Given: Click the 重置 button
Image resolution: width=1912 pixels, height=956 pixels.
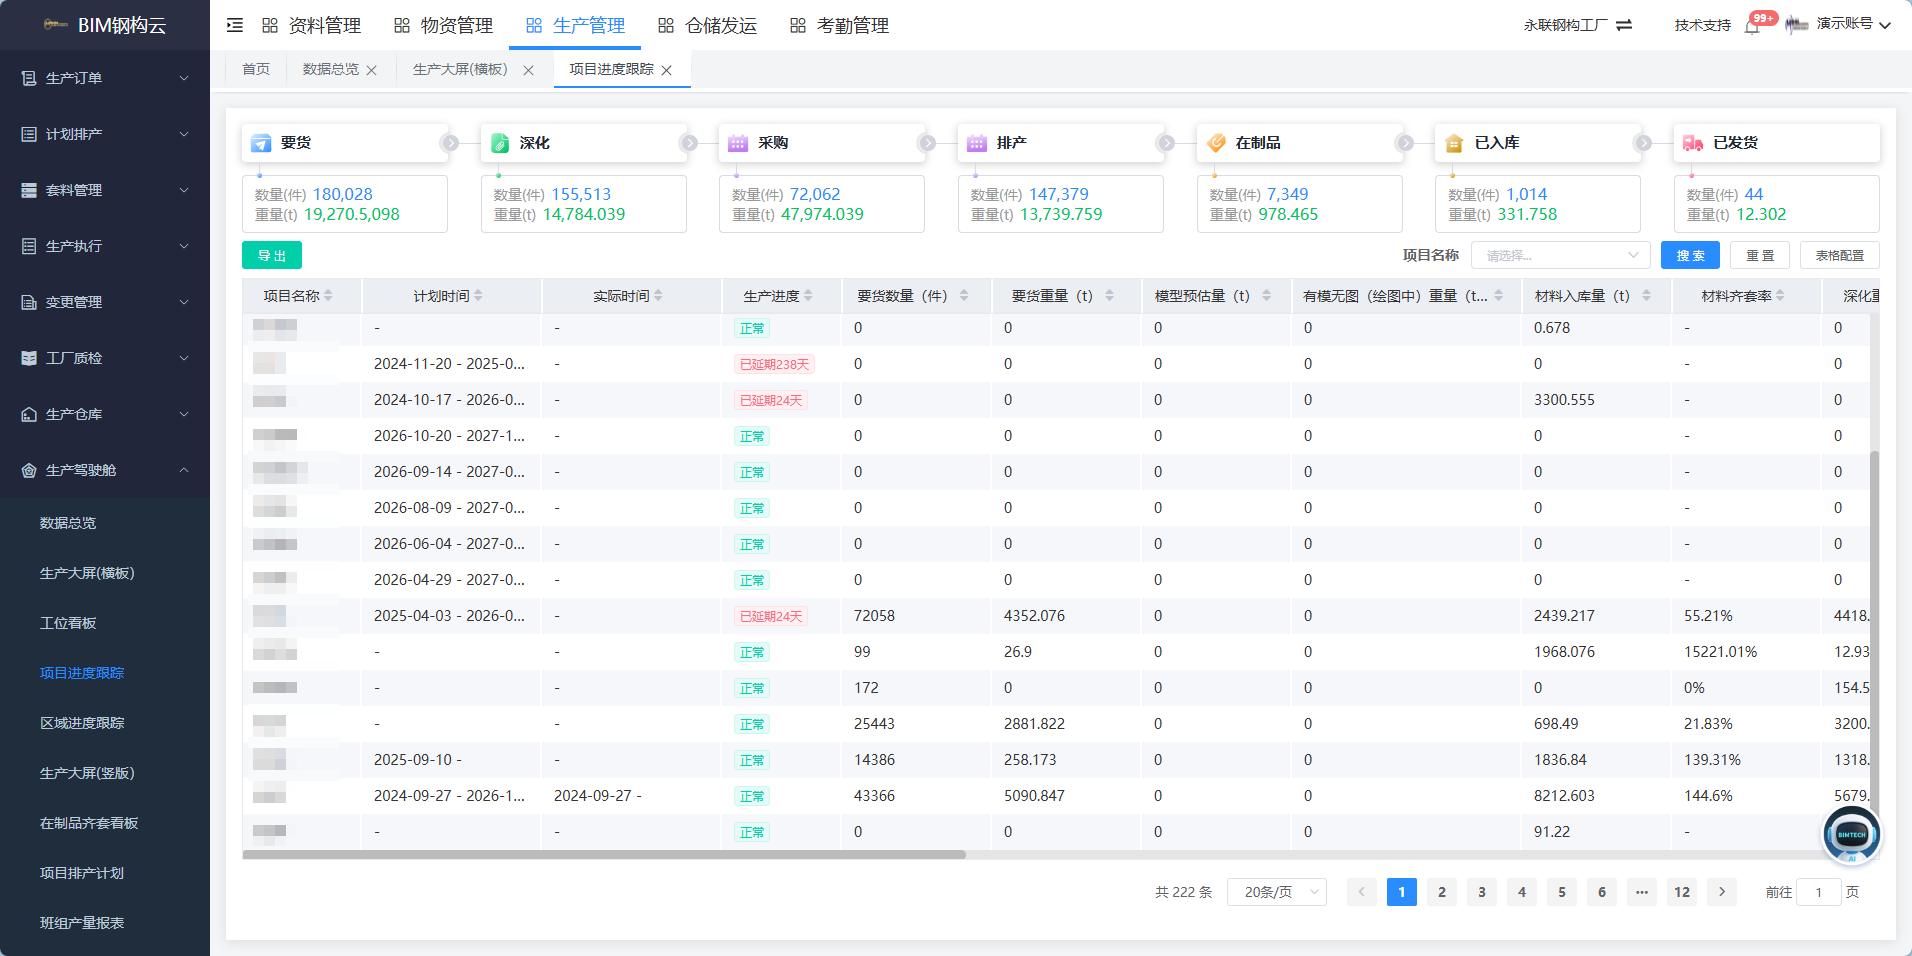Looking at the screenshot, I should click(1760, 256).
